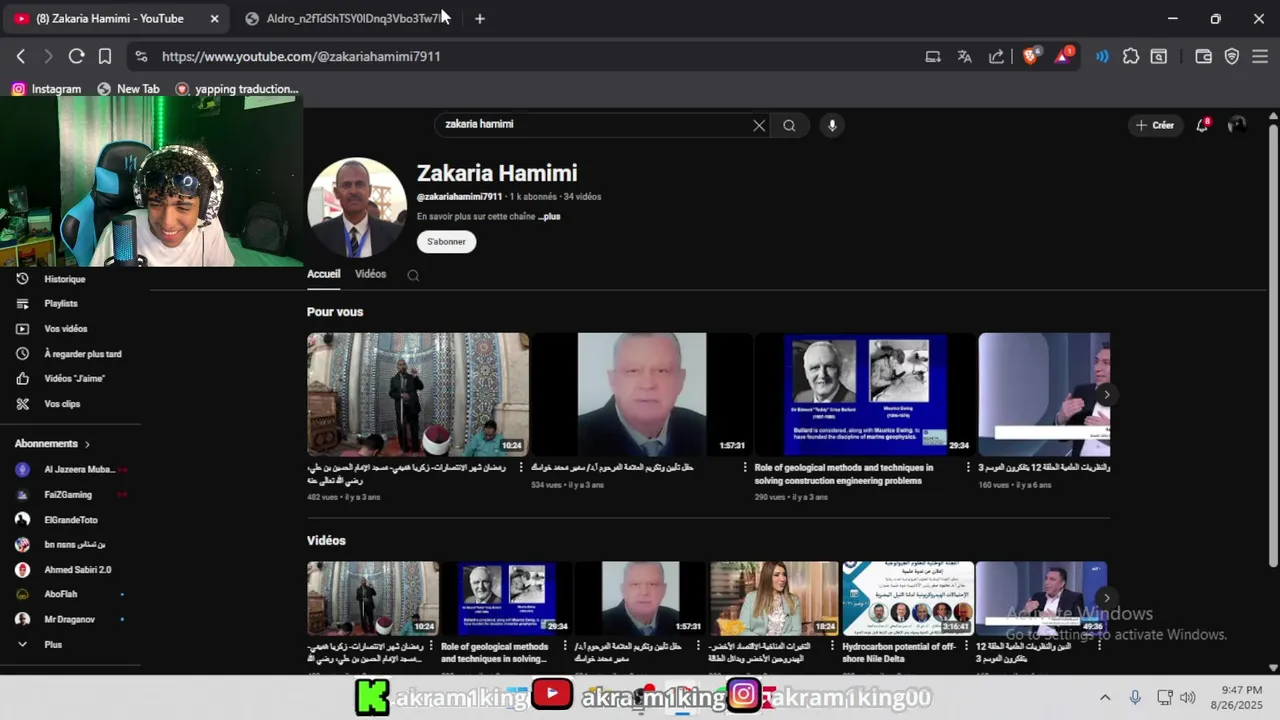Open Mr Draganov subscription
The image size is (1280, 720).
pyautogui.click(x=70, y=620)
